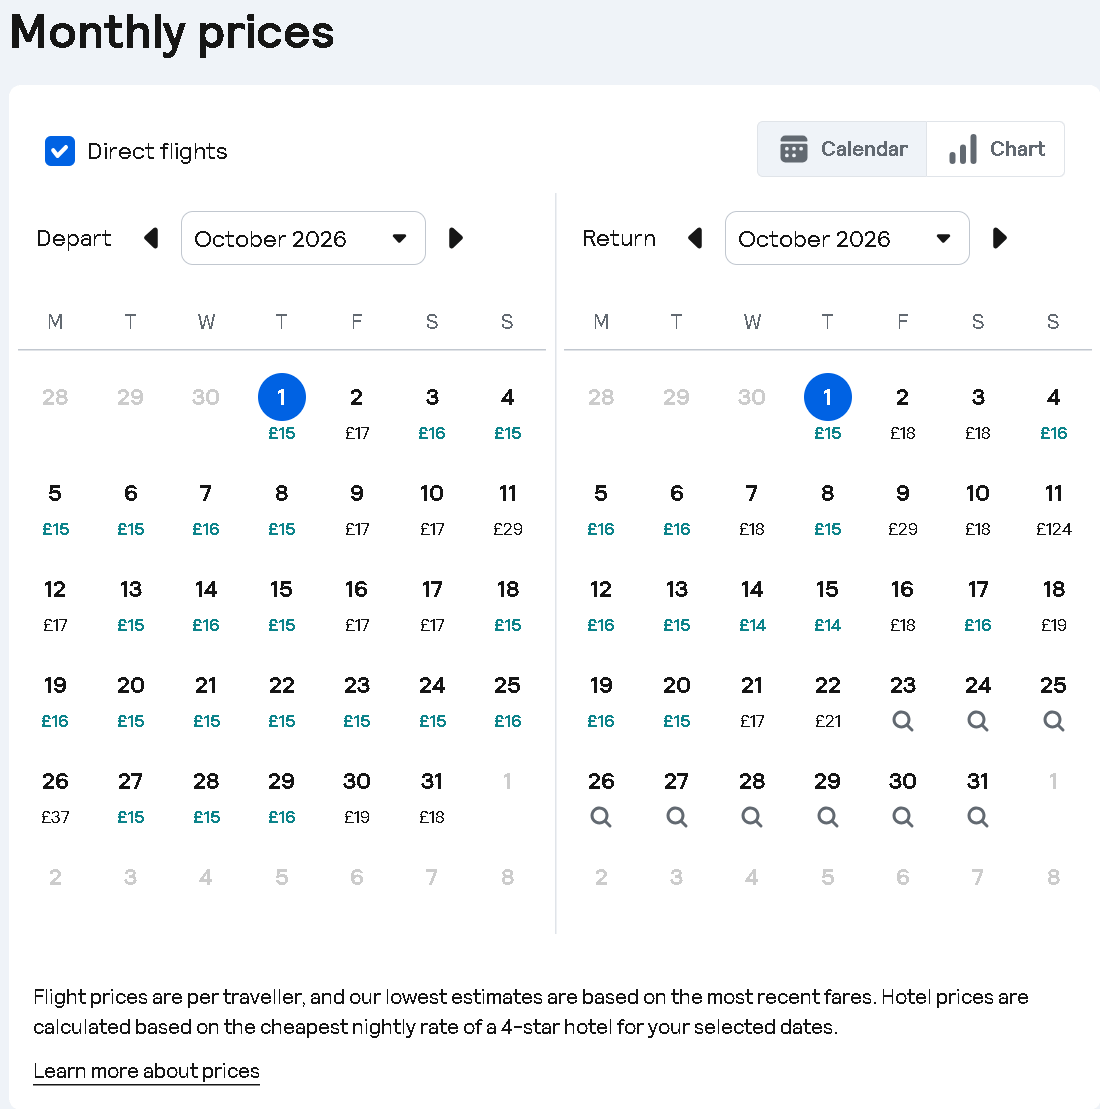Choose return date 14 priced £14
The height and width of the screenshot is (1109, 1100).
coord(752,605)
